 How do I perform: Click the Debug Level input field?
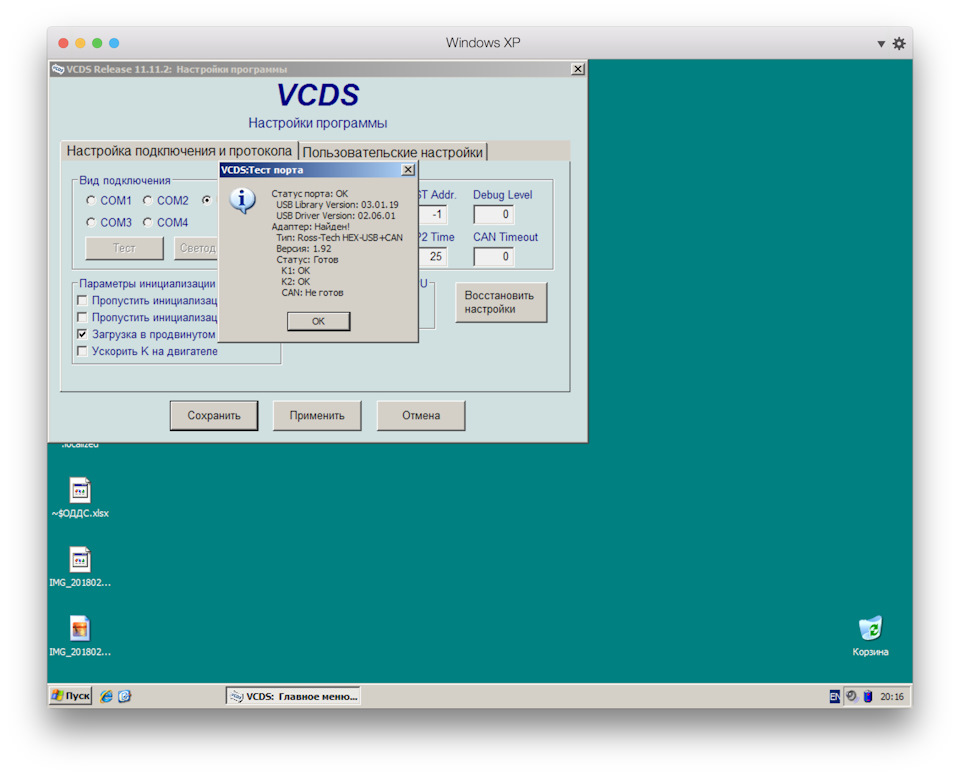(493, 214)
